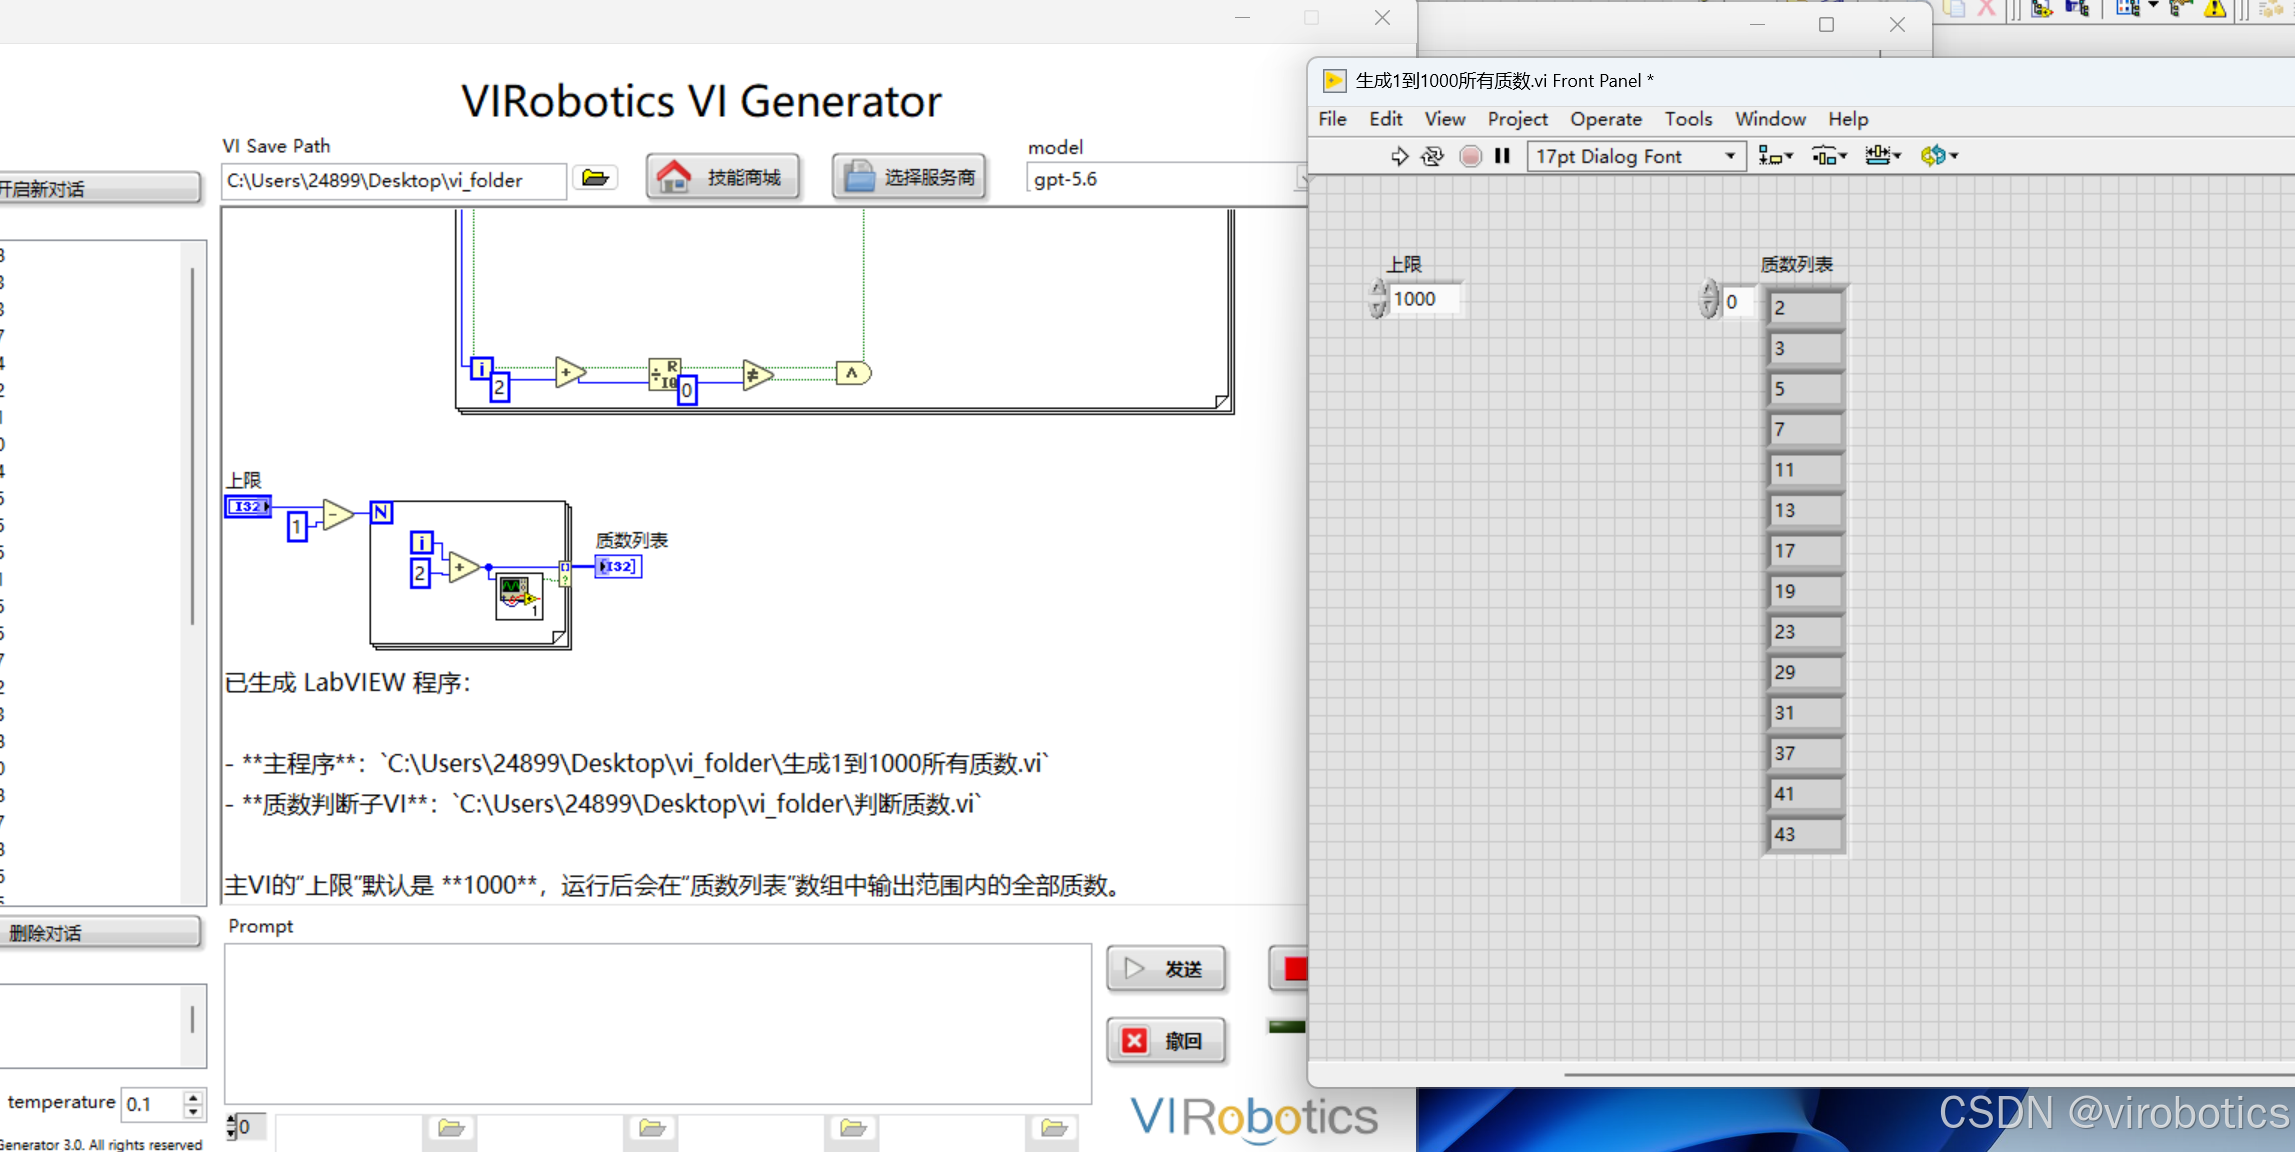Select array element showing 23

(x=1806, y=632)
